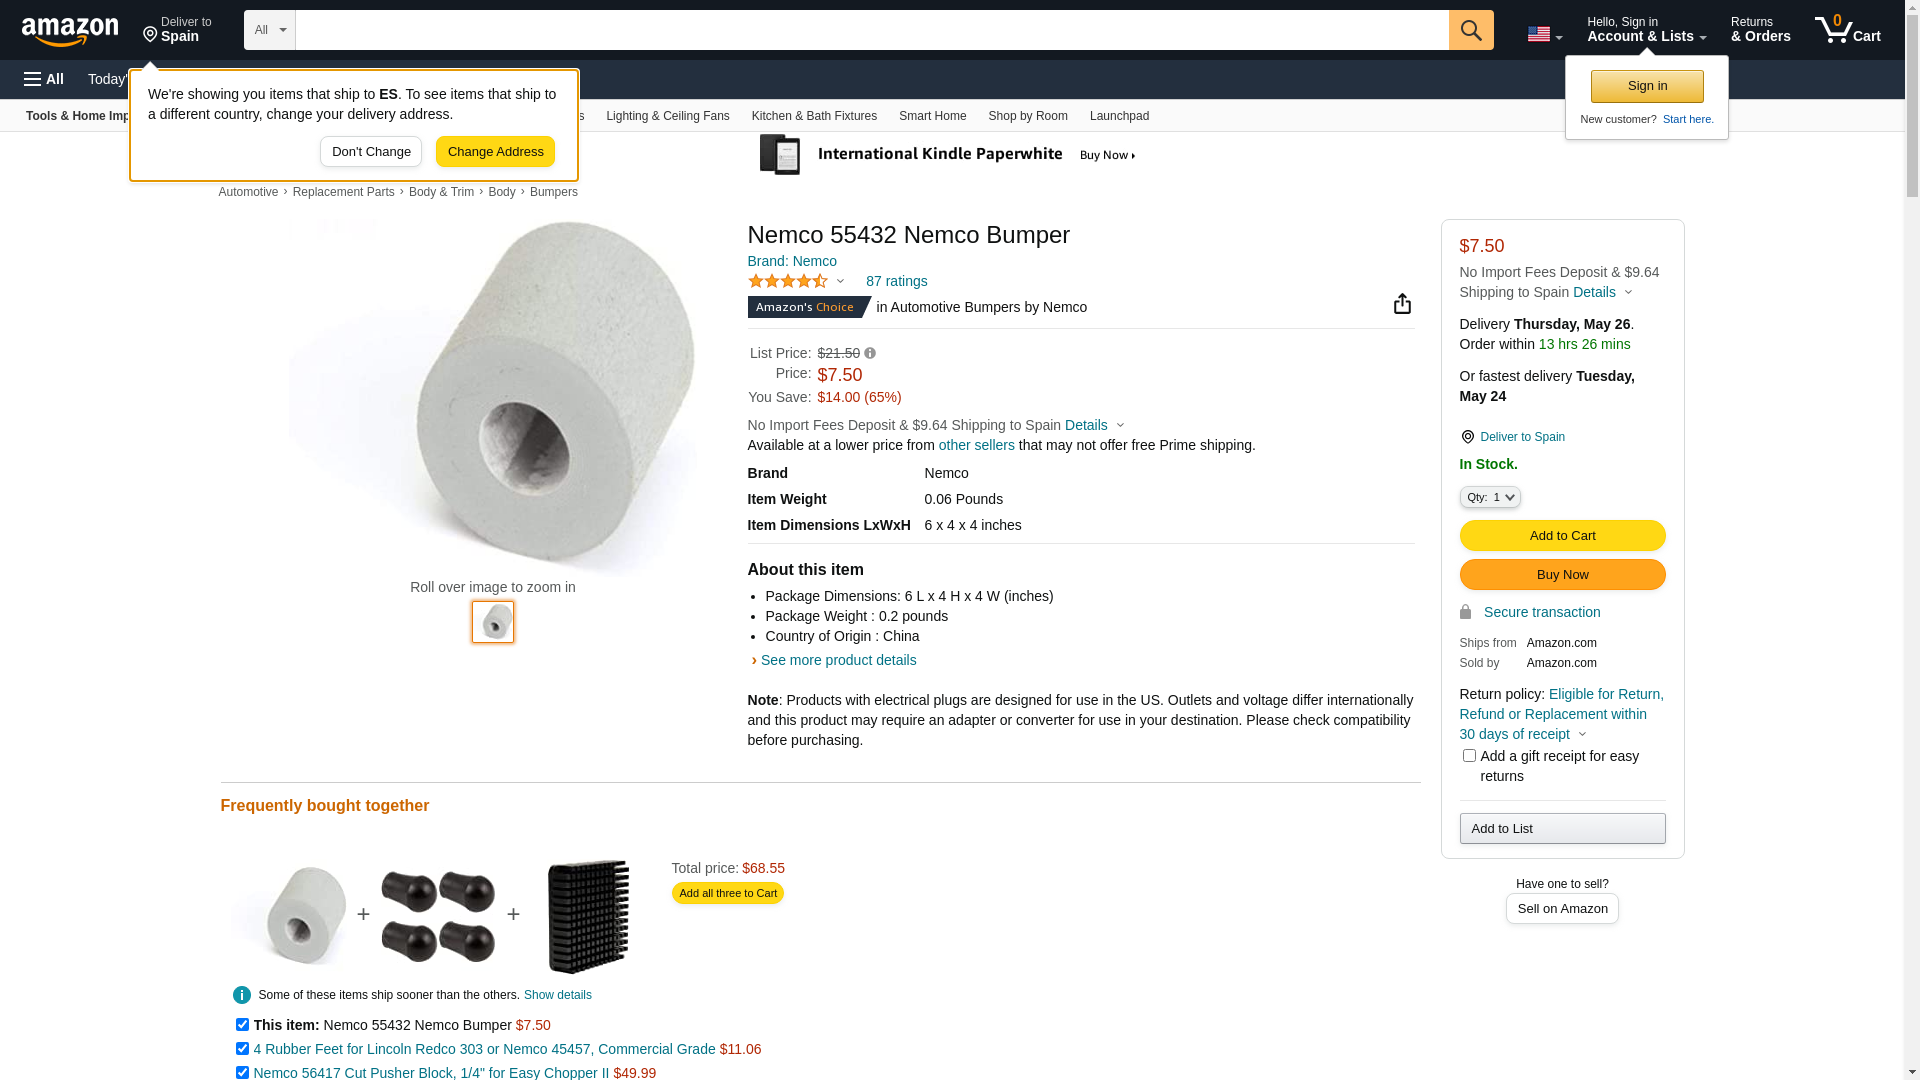The width and height of the screenshot is (1920, 1080).
Task: Open the search category All dropdown
Action: [270, 30]
